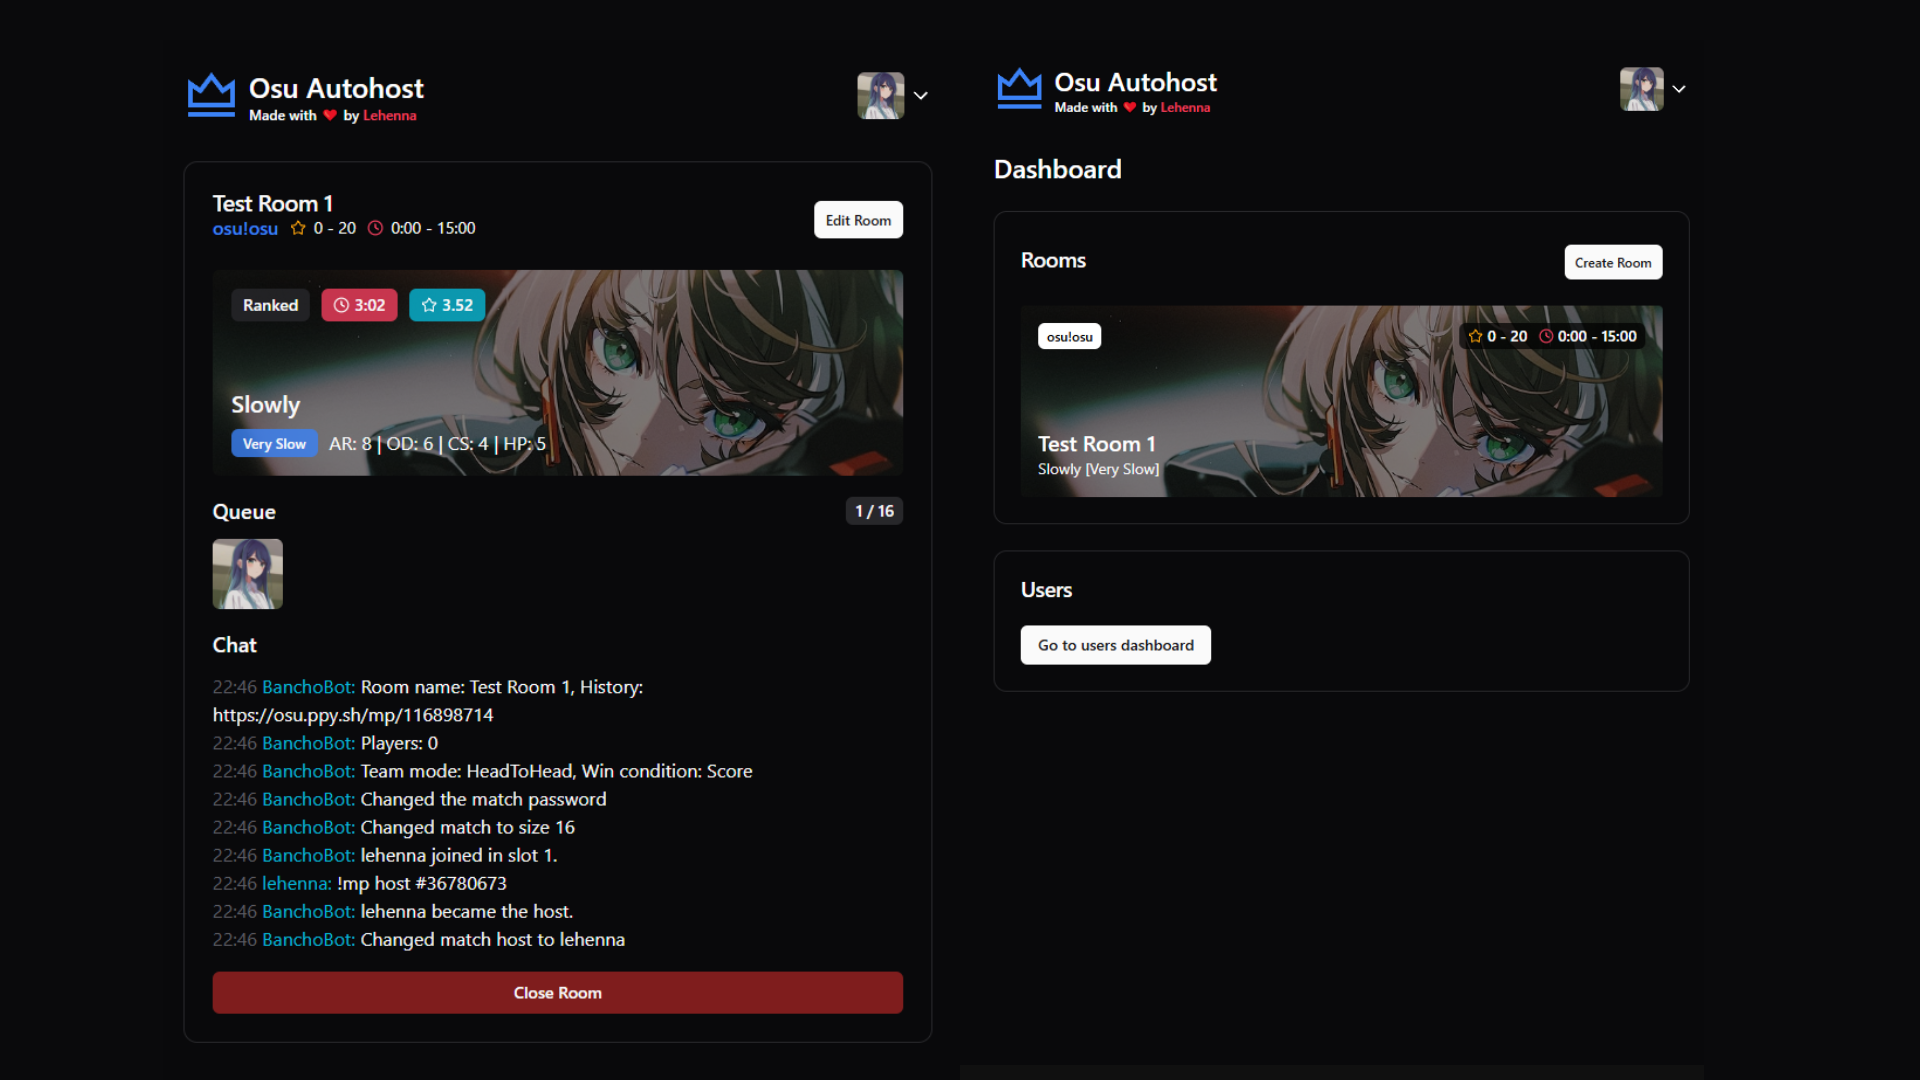Click the Rooms section heading
The width and height of the screenshot is (1920, 1080).
[x=1053, y=261]
